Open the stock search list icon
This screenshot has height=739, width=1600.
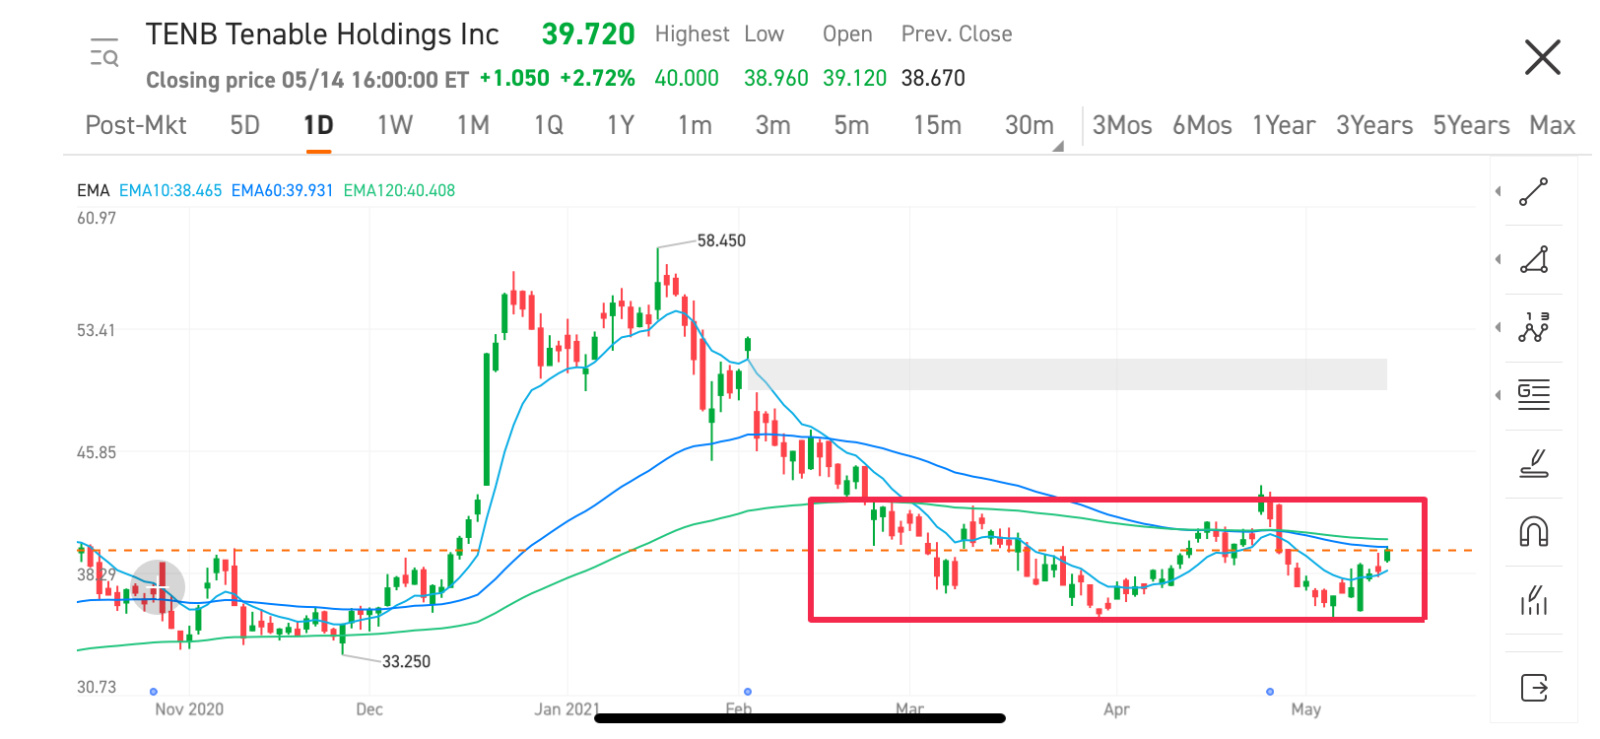(104, 52)
